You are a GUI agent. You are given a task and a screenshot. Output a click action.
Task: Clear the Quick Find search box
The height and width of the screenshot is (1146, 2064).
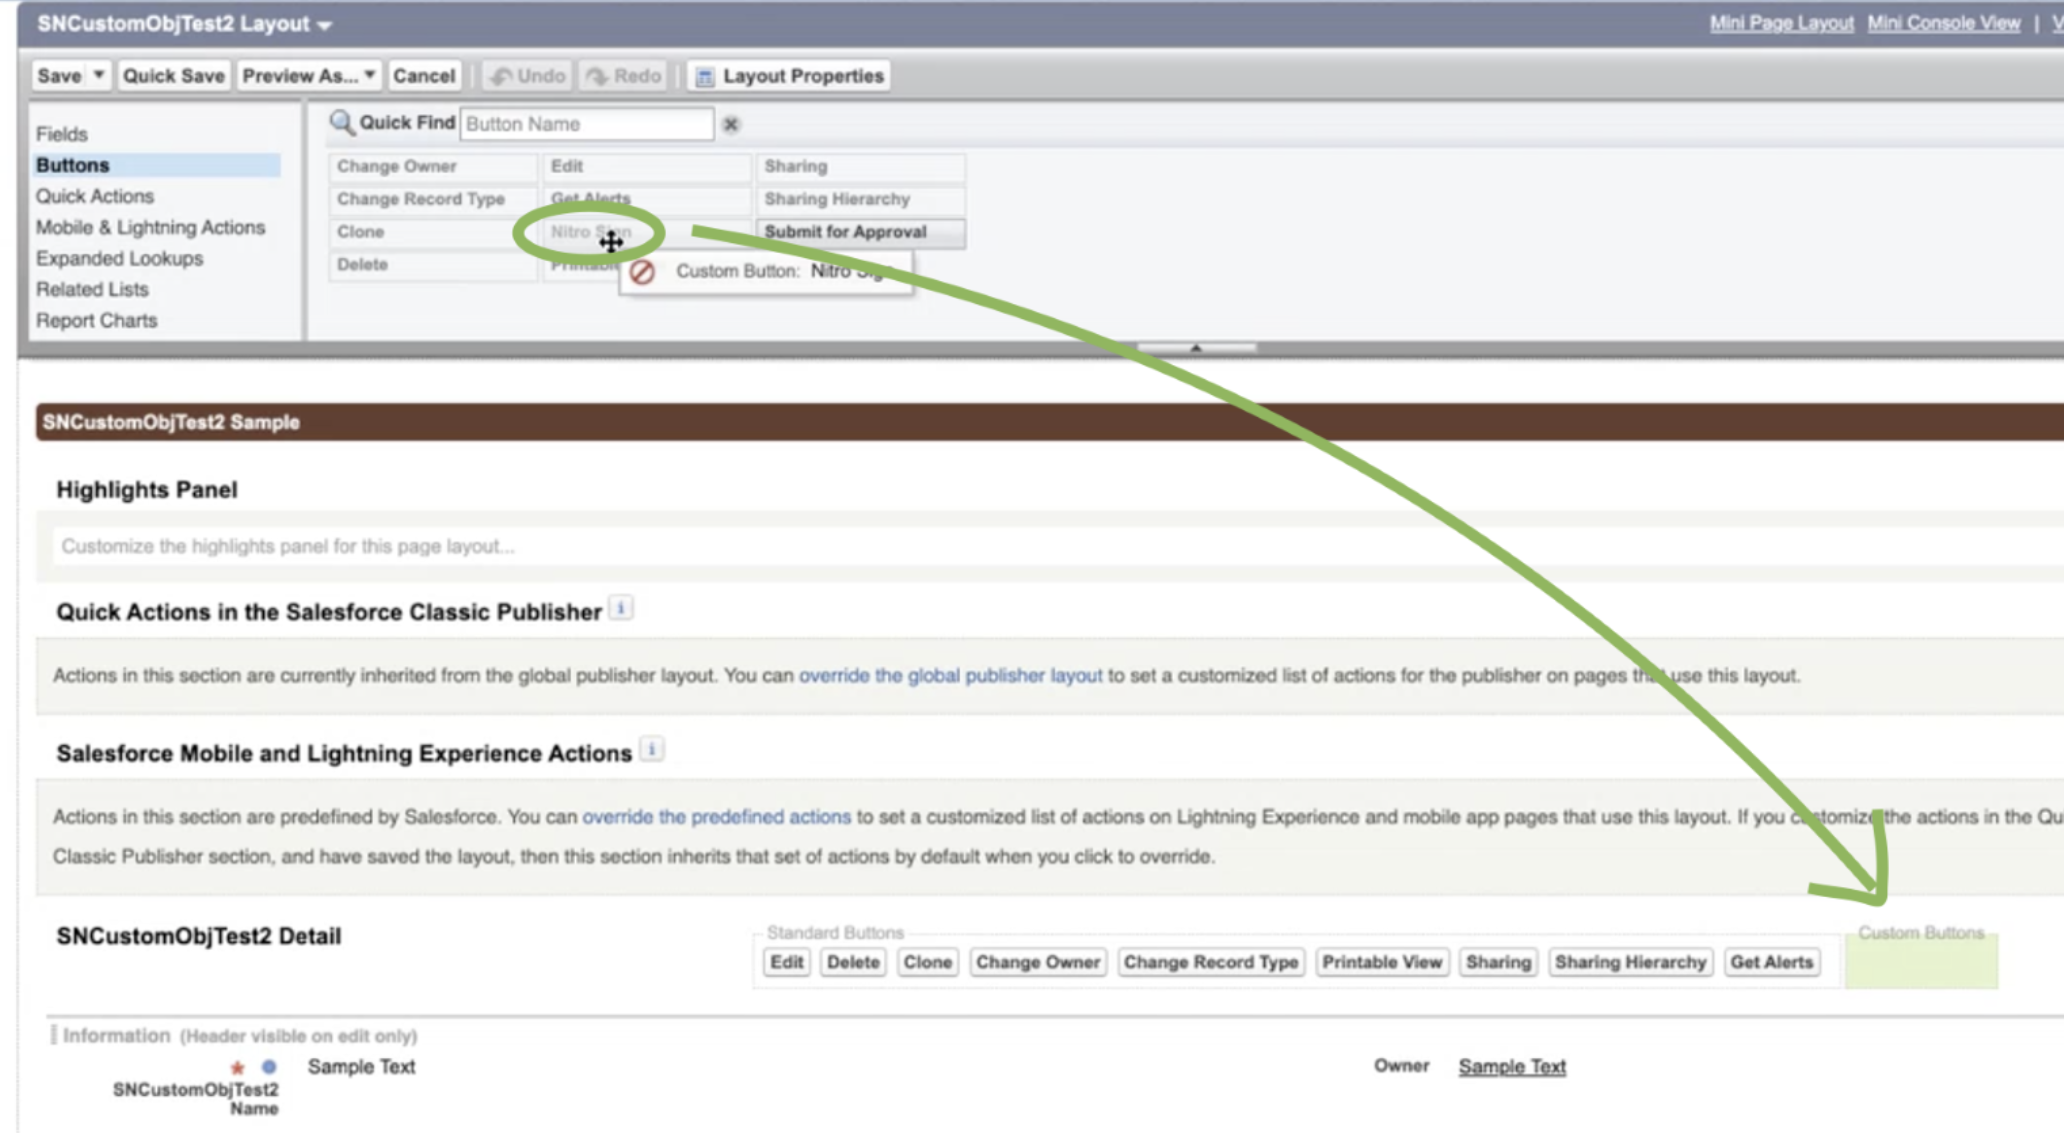tap(731, 124)
